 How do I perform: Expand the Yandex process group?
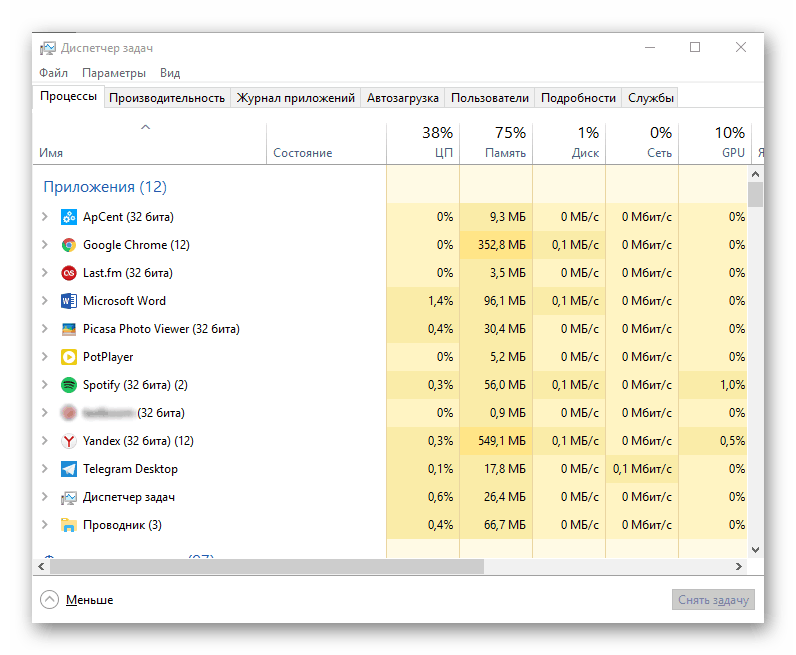click(45, 441)
